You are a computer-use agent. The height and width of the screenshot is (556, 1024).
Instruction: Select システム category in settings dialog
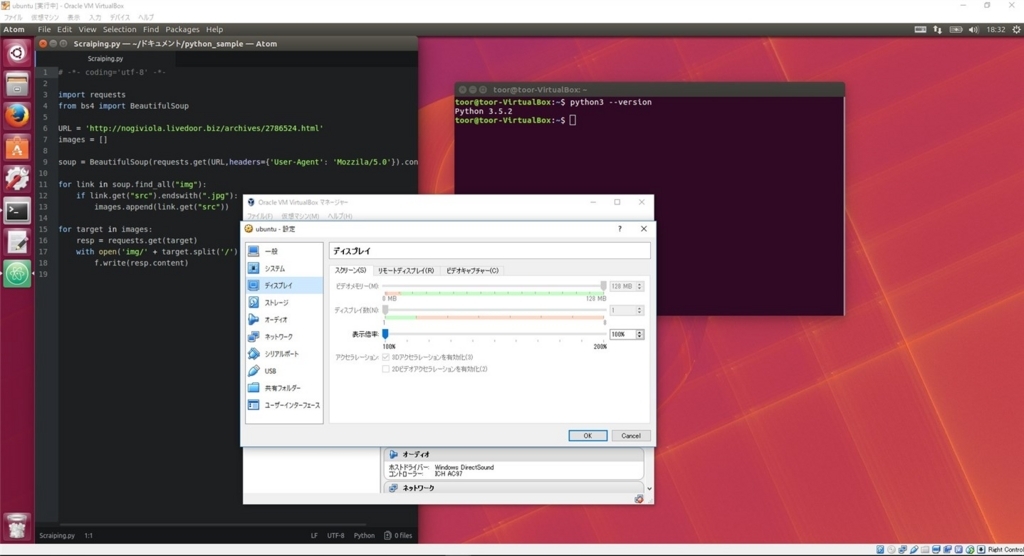(x=284, y=269)
